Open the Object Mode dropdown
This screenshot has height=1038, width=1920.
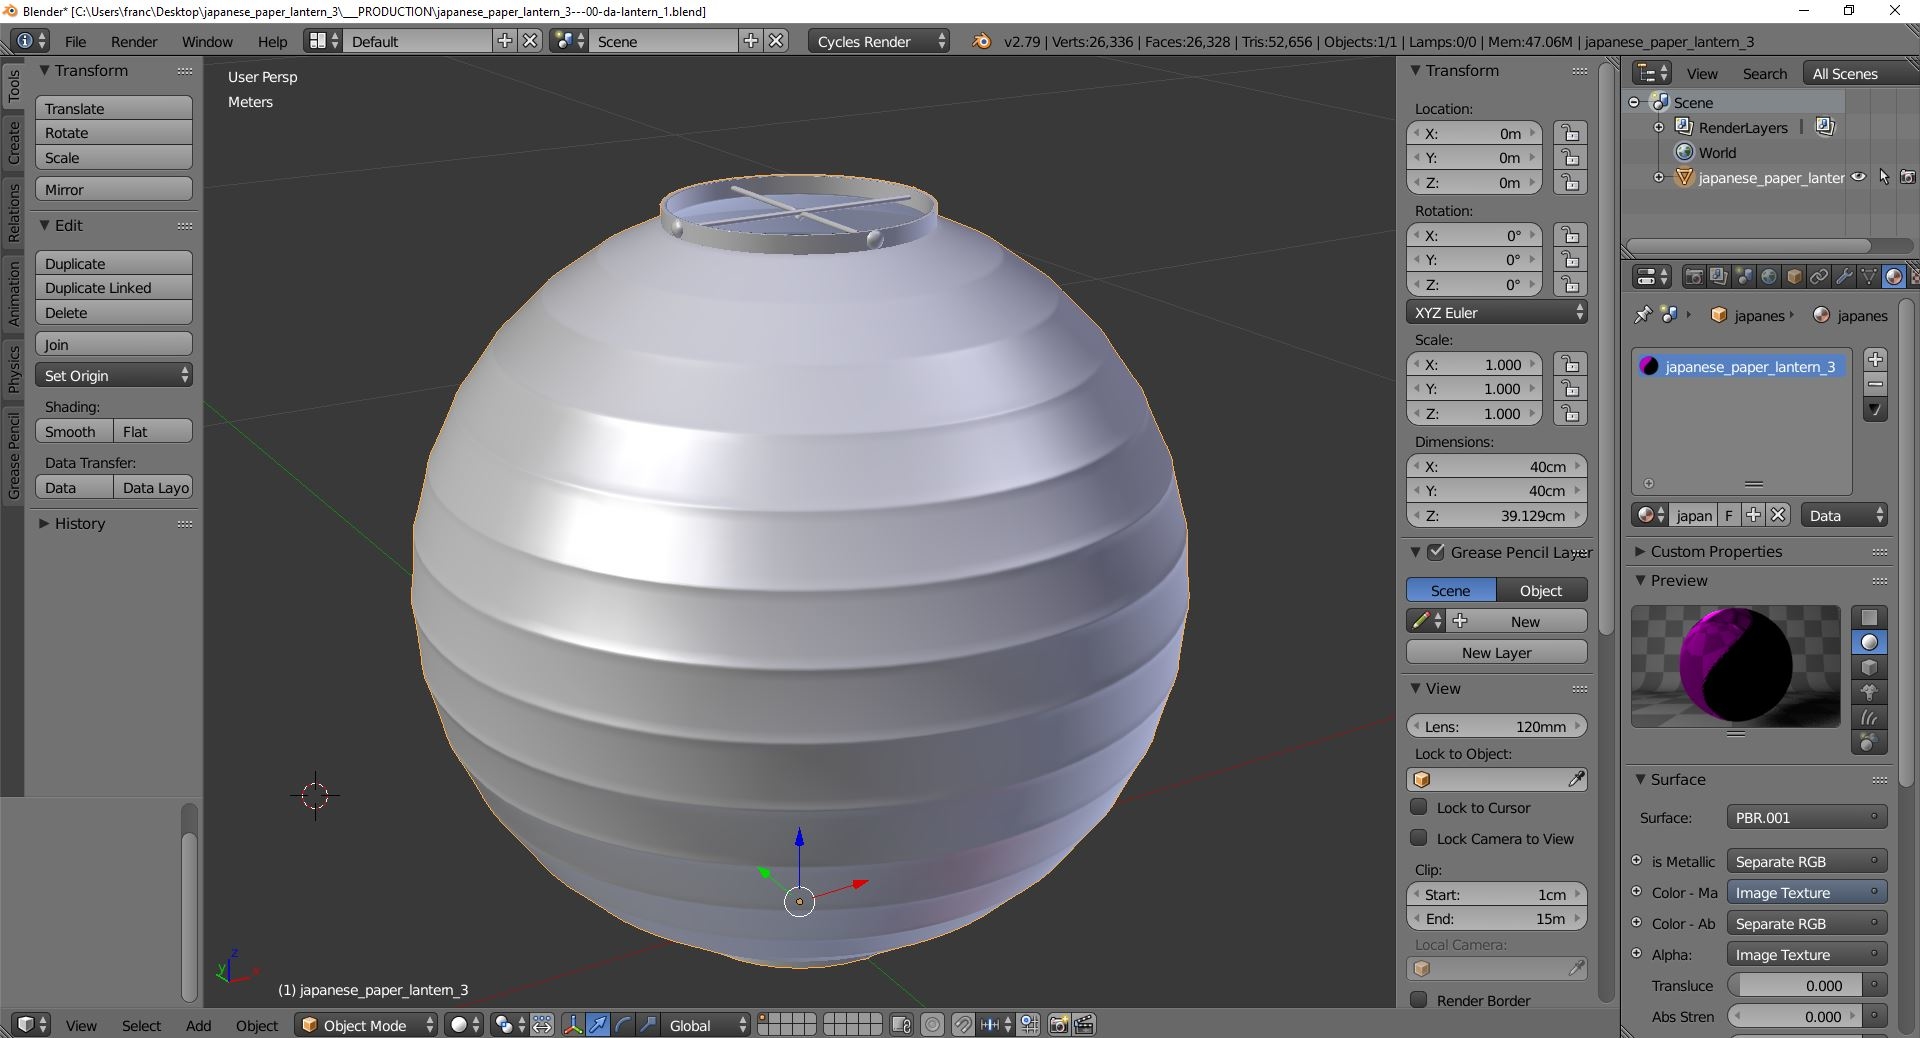point(365,1025)
